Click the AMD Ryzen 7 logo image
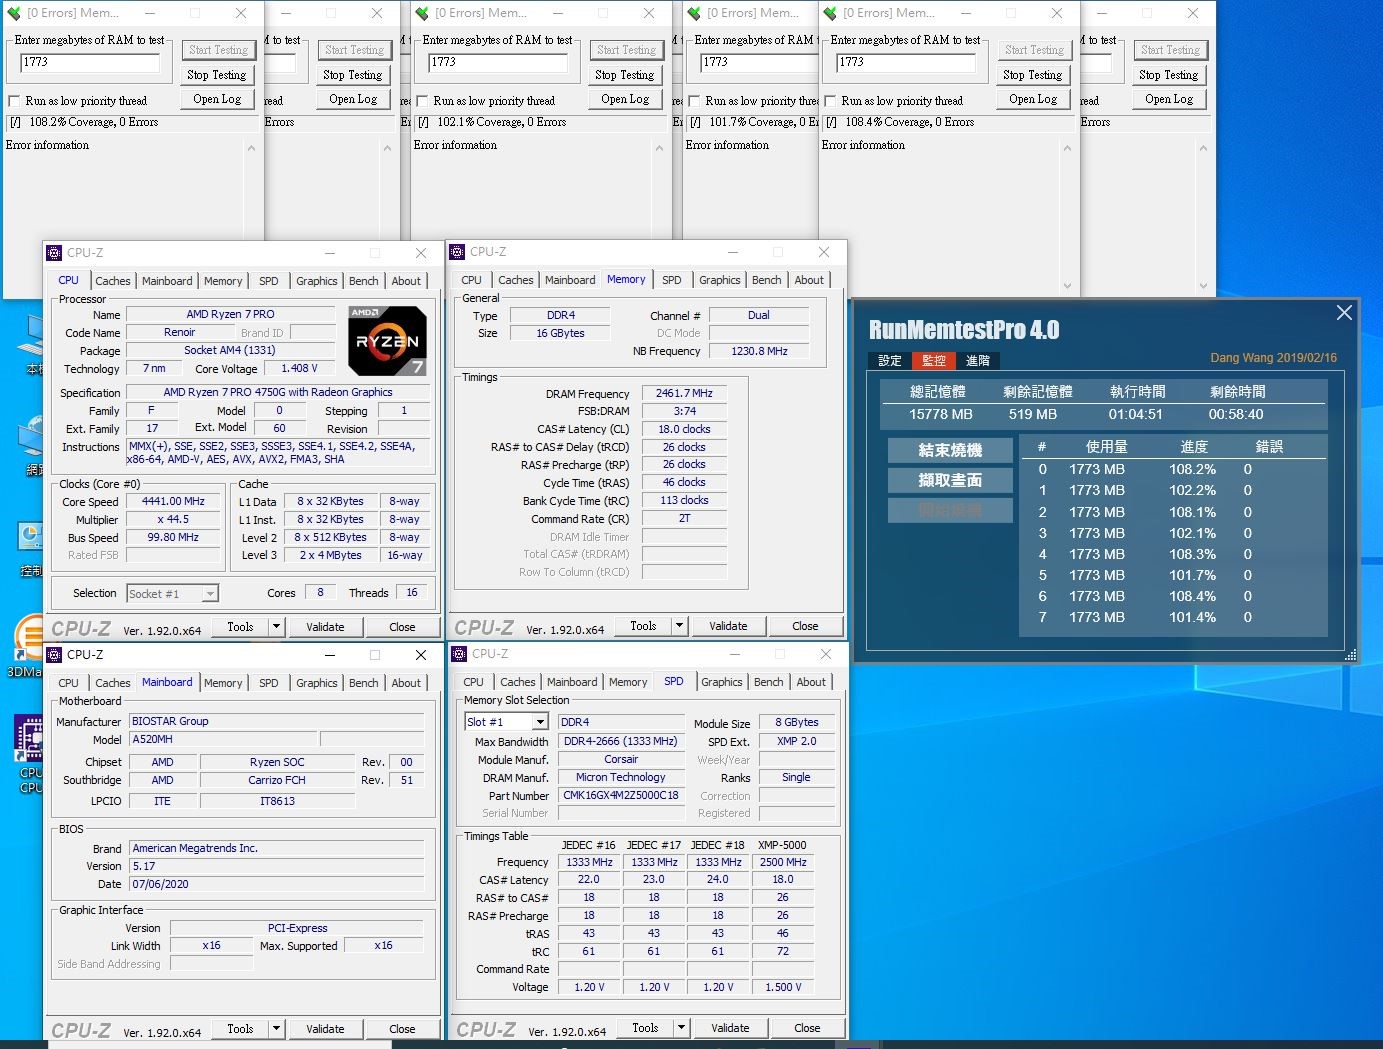This screenshot has height=1049, width=1383. pyautogui.click(x=388, y=340)
